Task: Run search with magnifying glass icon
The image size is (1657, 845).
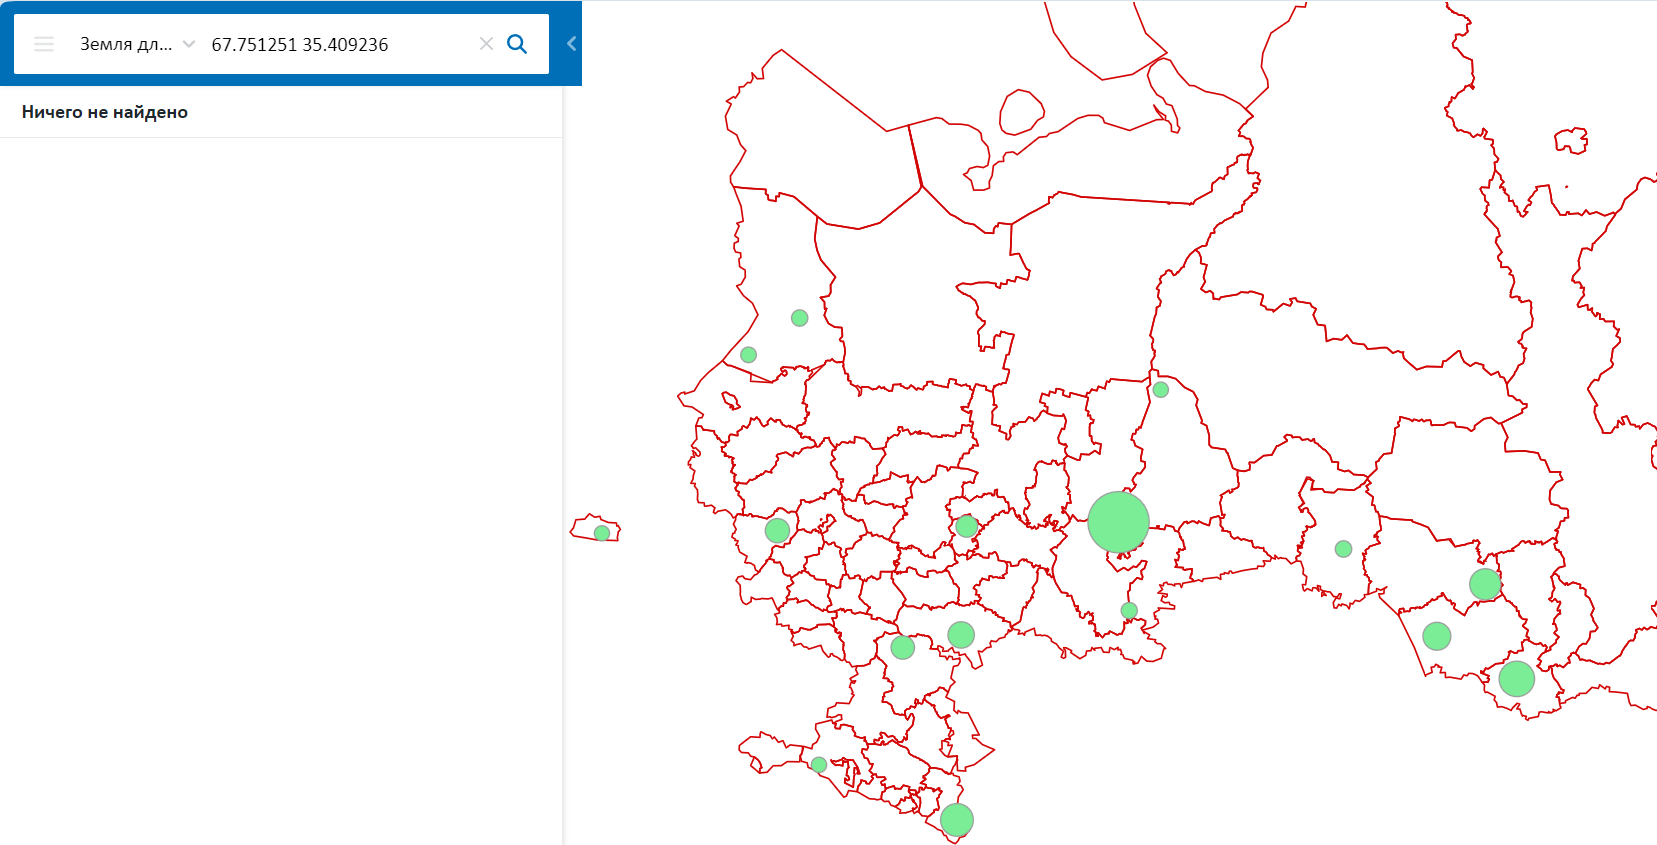Action: 517,44
